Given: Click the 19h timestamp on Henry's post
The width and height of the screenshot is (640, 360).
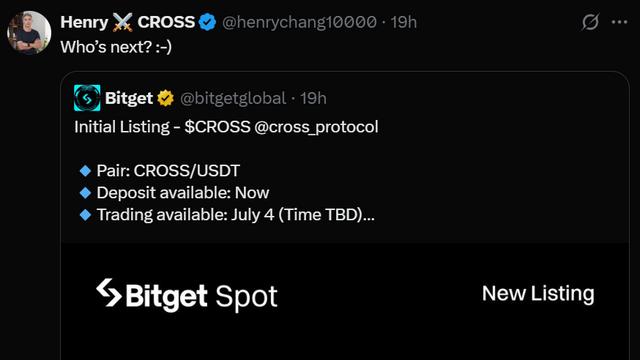Looking at the screenshot, I should [403, 22].
